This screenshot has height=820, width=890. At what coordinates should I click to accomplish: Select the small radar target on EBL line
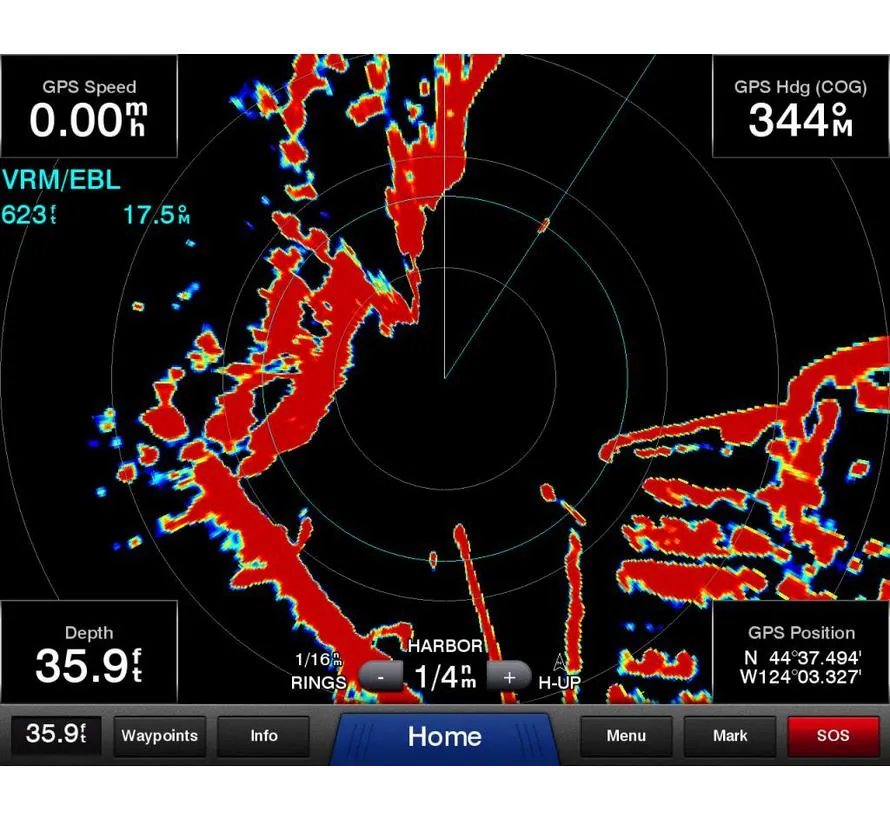coord(543,225)
